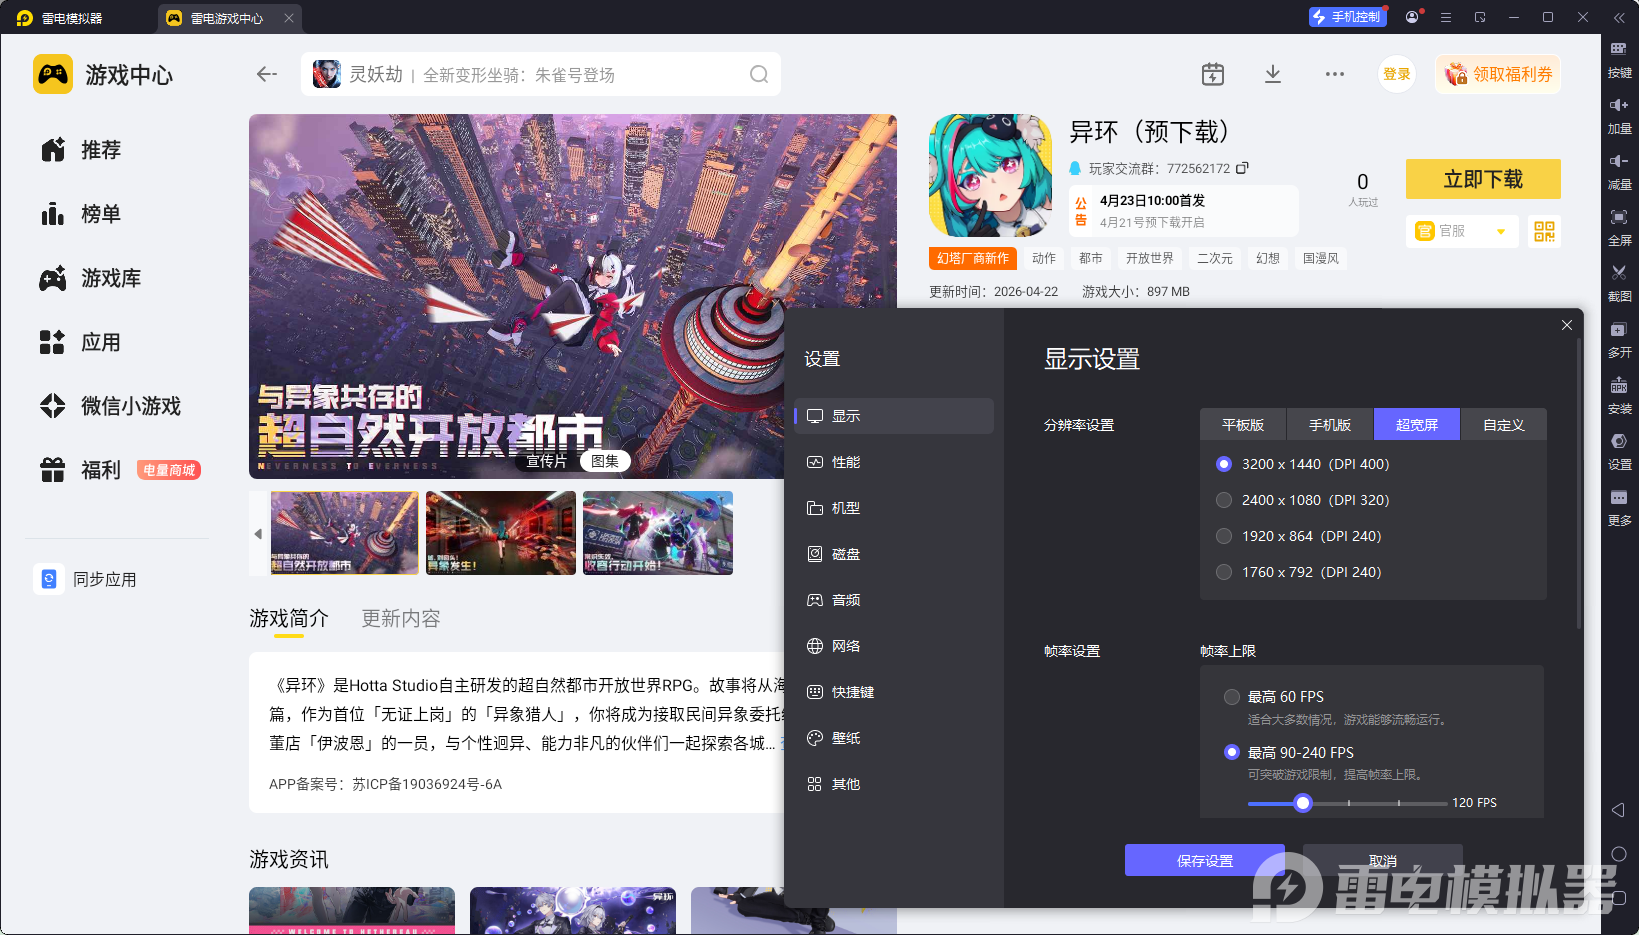
Task: Switch to the 自定义 resolution tab
Action: (x=1504, y=425)
